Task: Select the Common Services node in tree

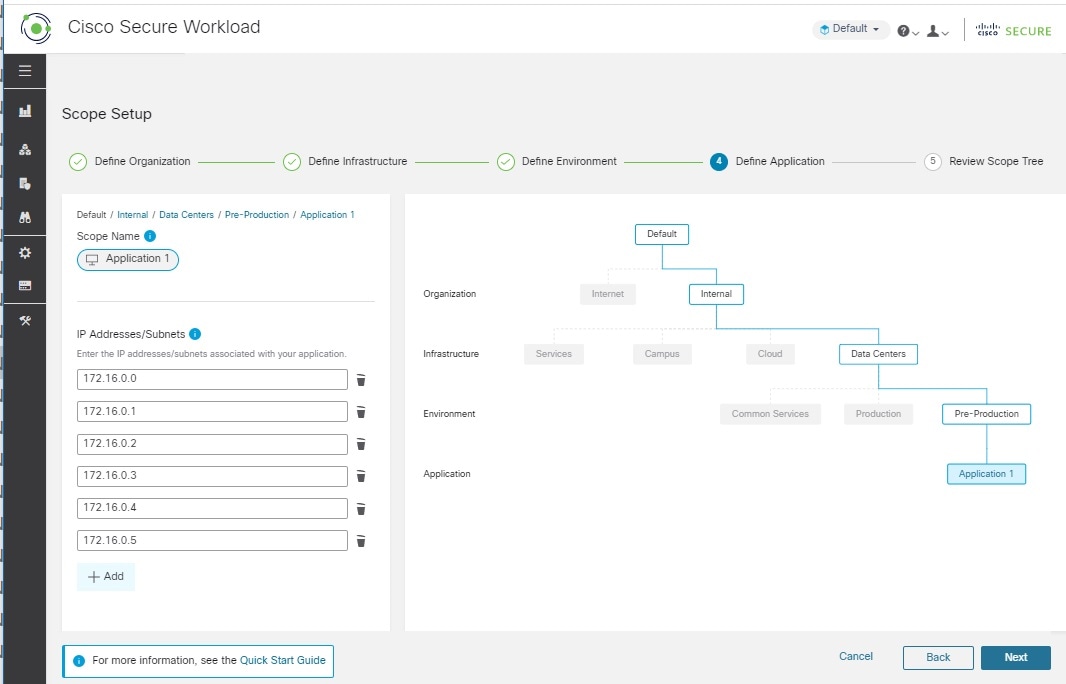Action: pyautogui.click(x=770, y=413)
